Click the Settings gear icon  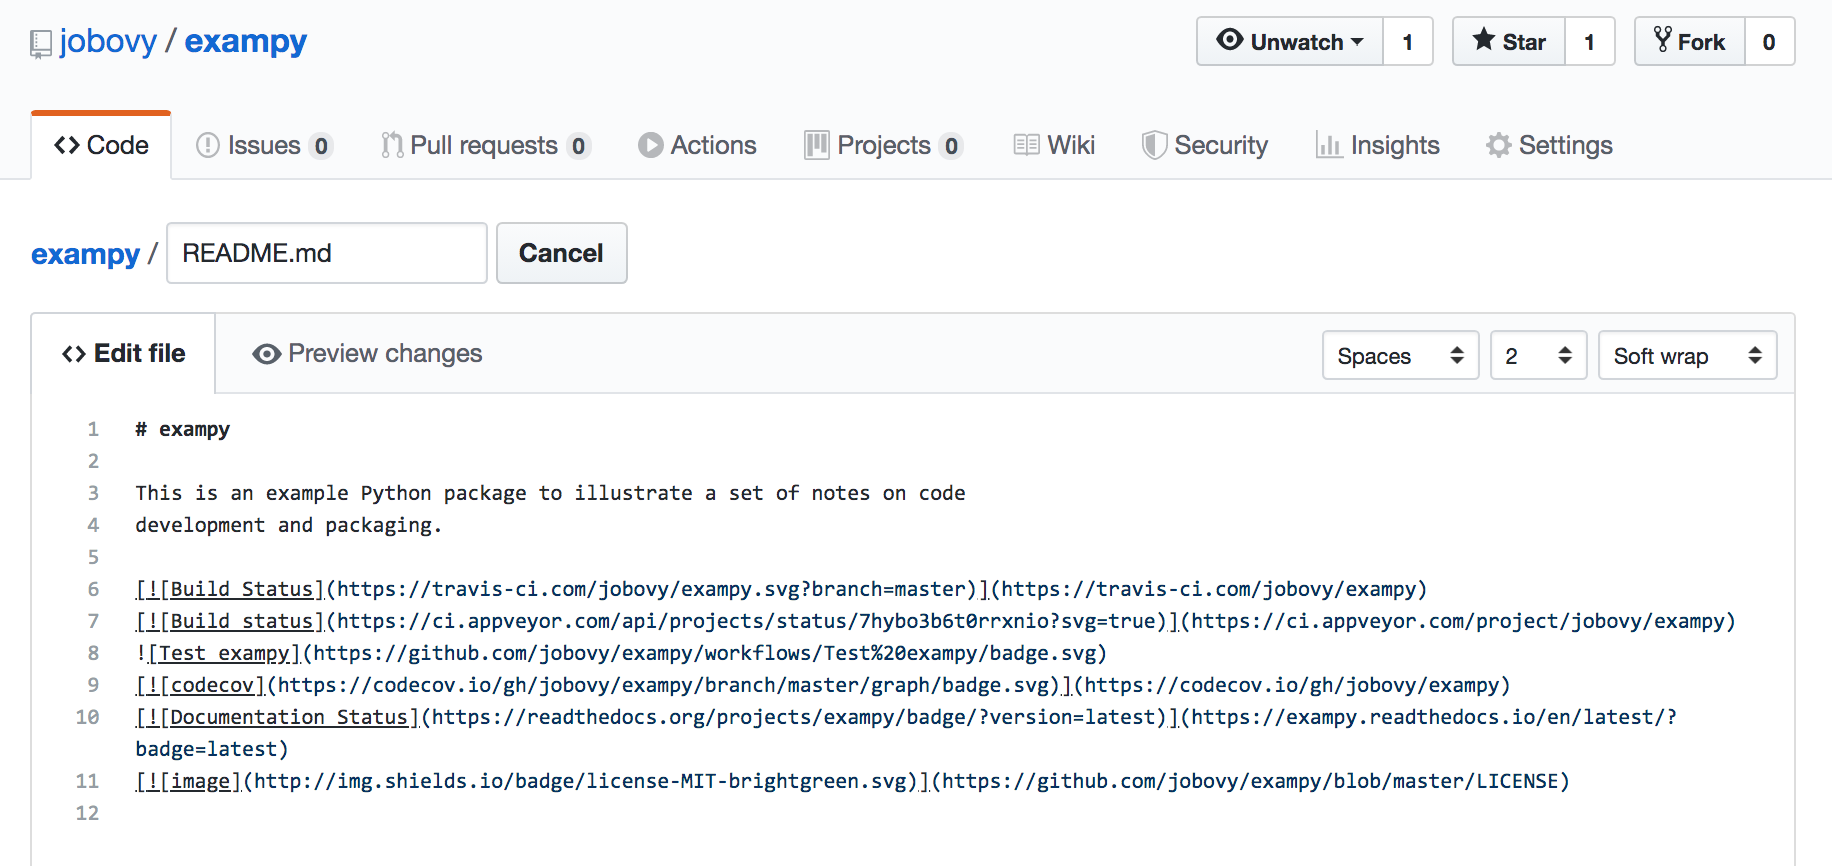(1498, 146)
